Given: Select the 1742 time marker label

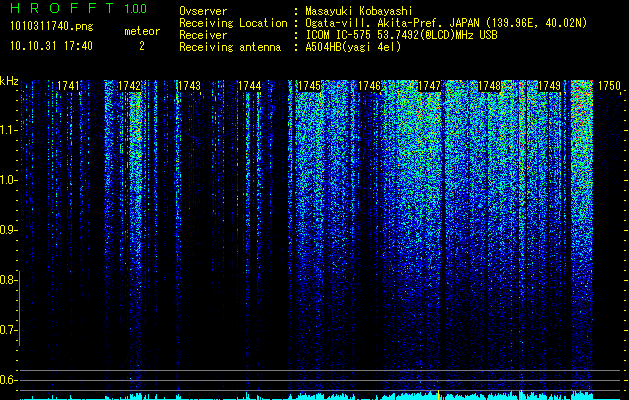Looking at the screenshot, I should pyautogui.click(x=129, y=86).
